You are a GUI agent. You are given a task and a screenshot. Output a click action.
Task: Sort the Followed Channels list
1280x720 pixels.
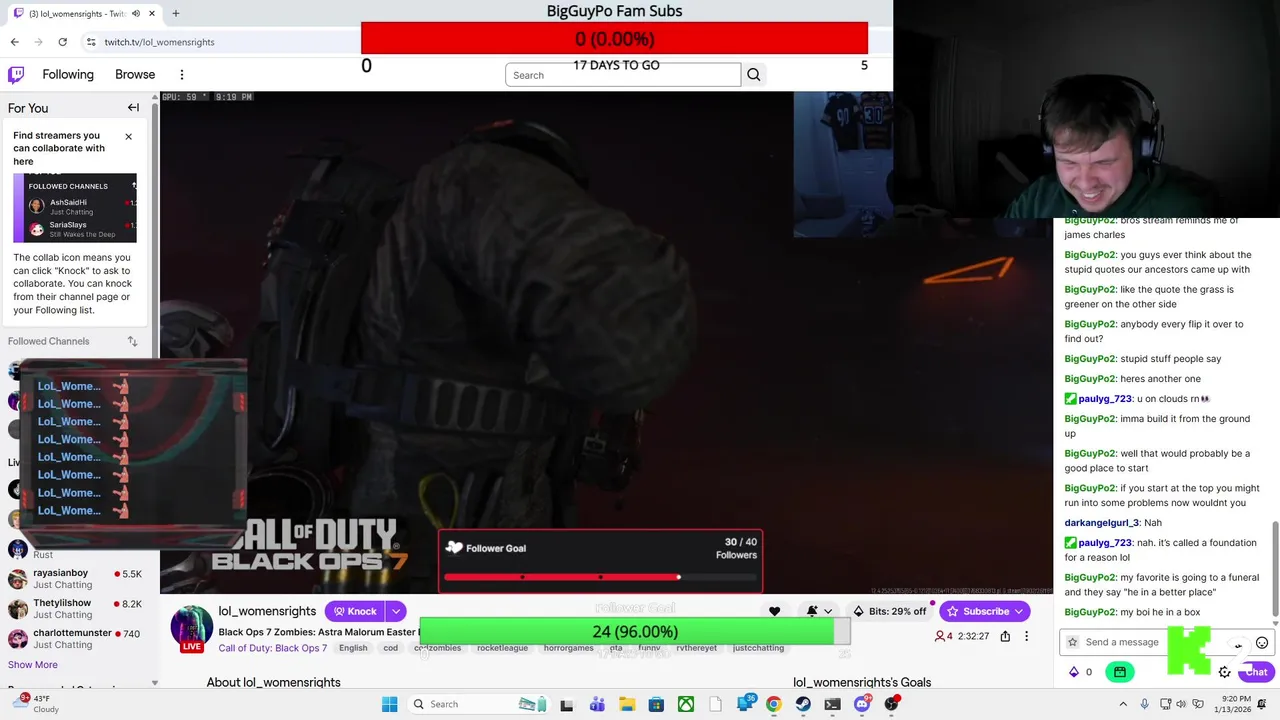(132, 341)
